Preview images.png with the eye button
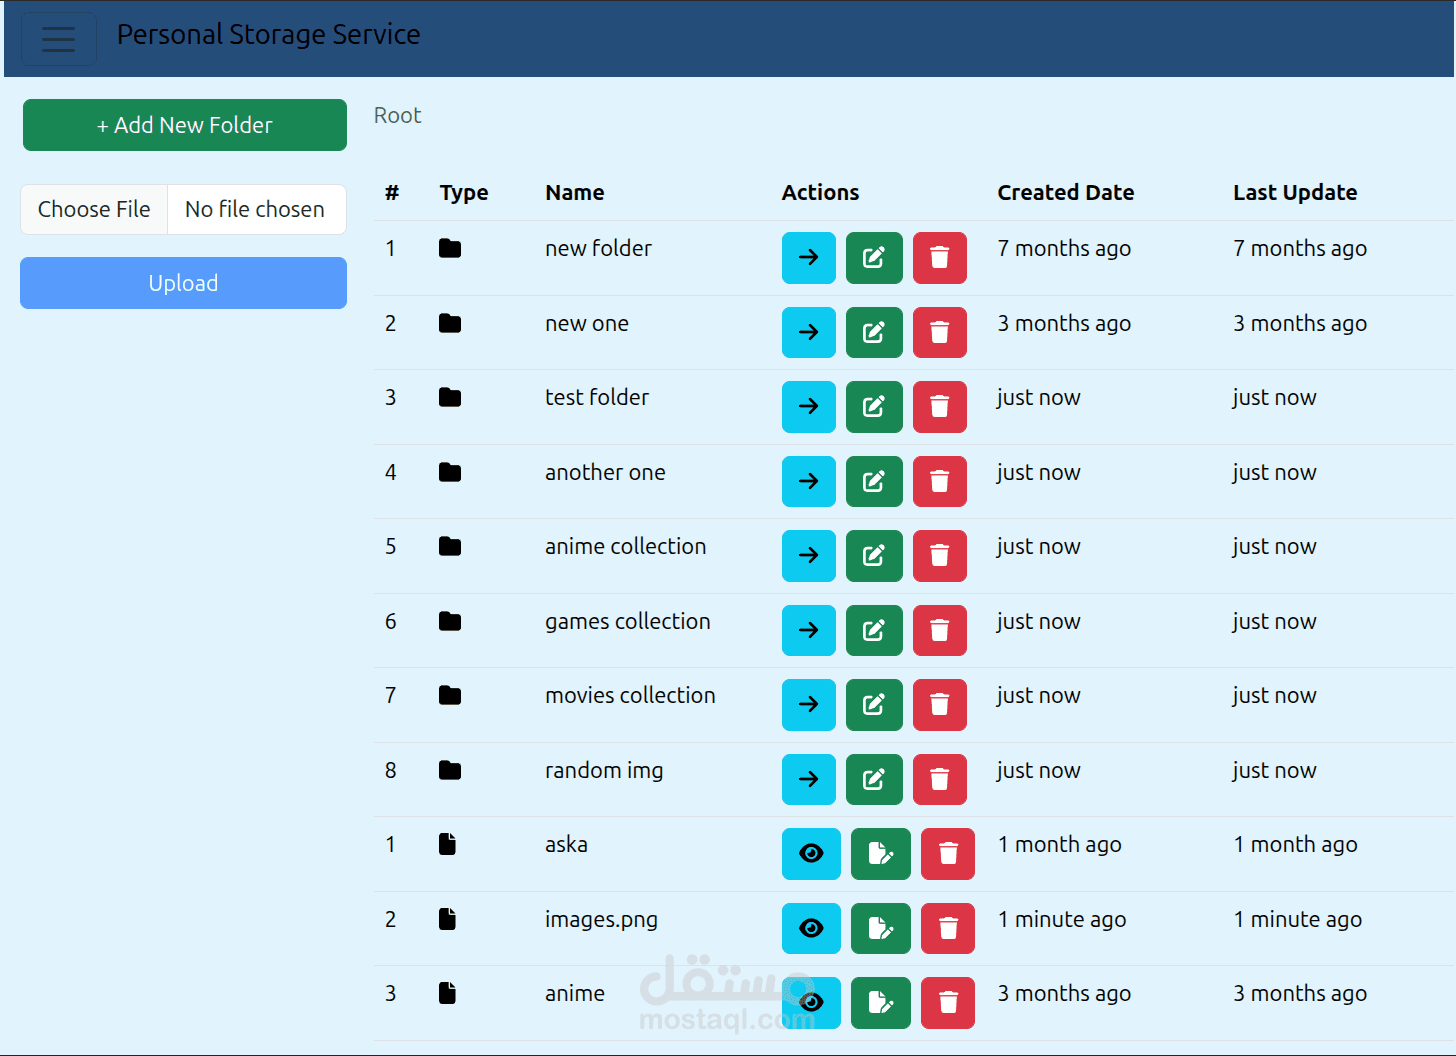This screenshot has width=1456, height=1056. [x=811, y=928]
